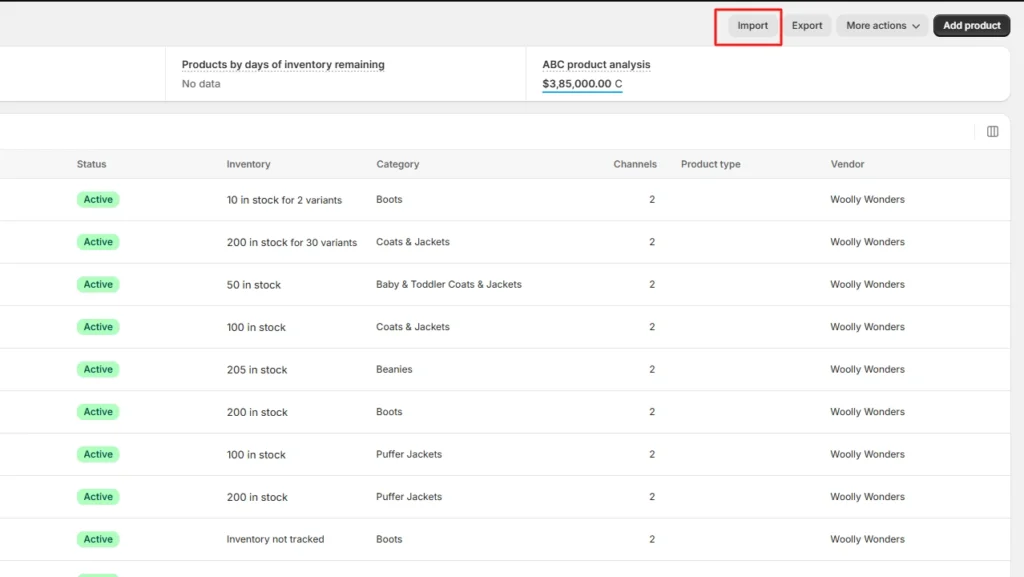Open the ABC product analysis heading link

(596, 65)
